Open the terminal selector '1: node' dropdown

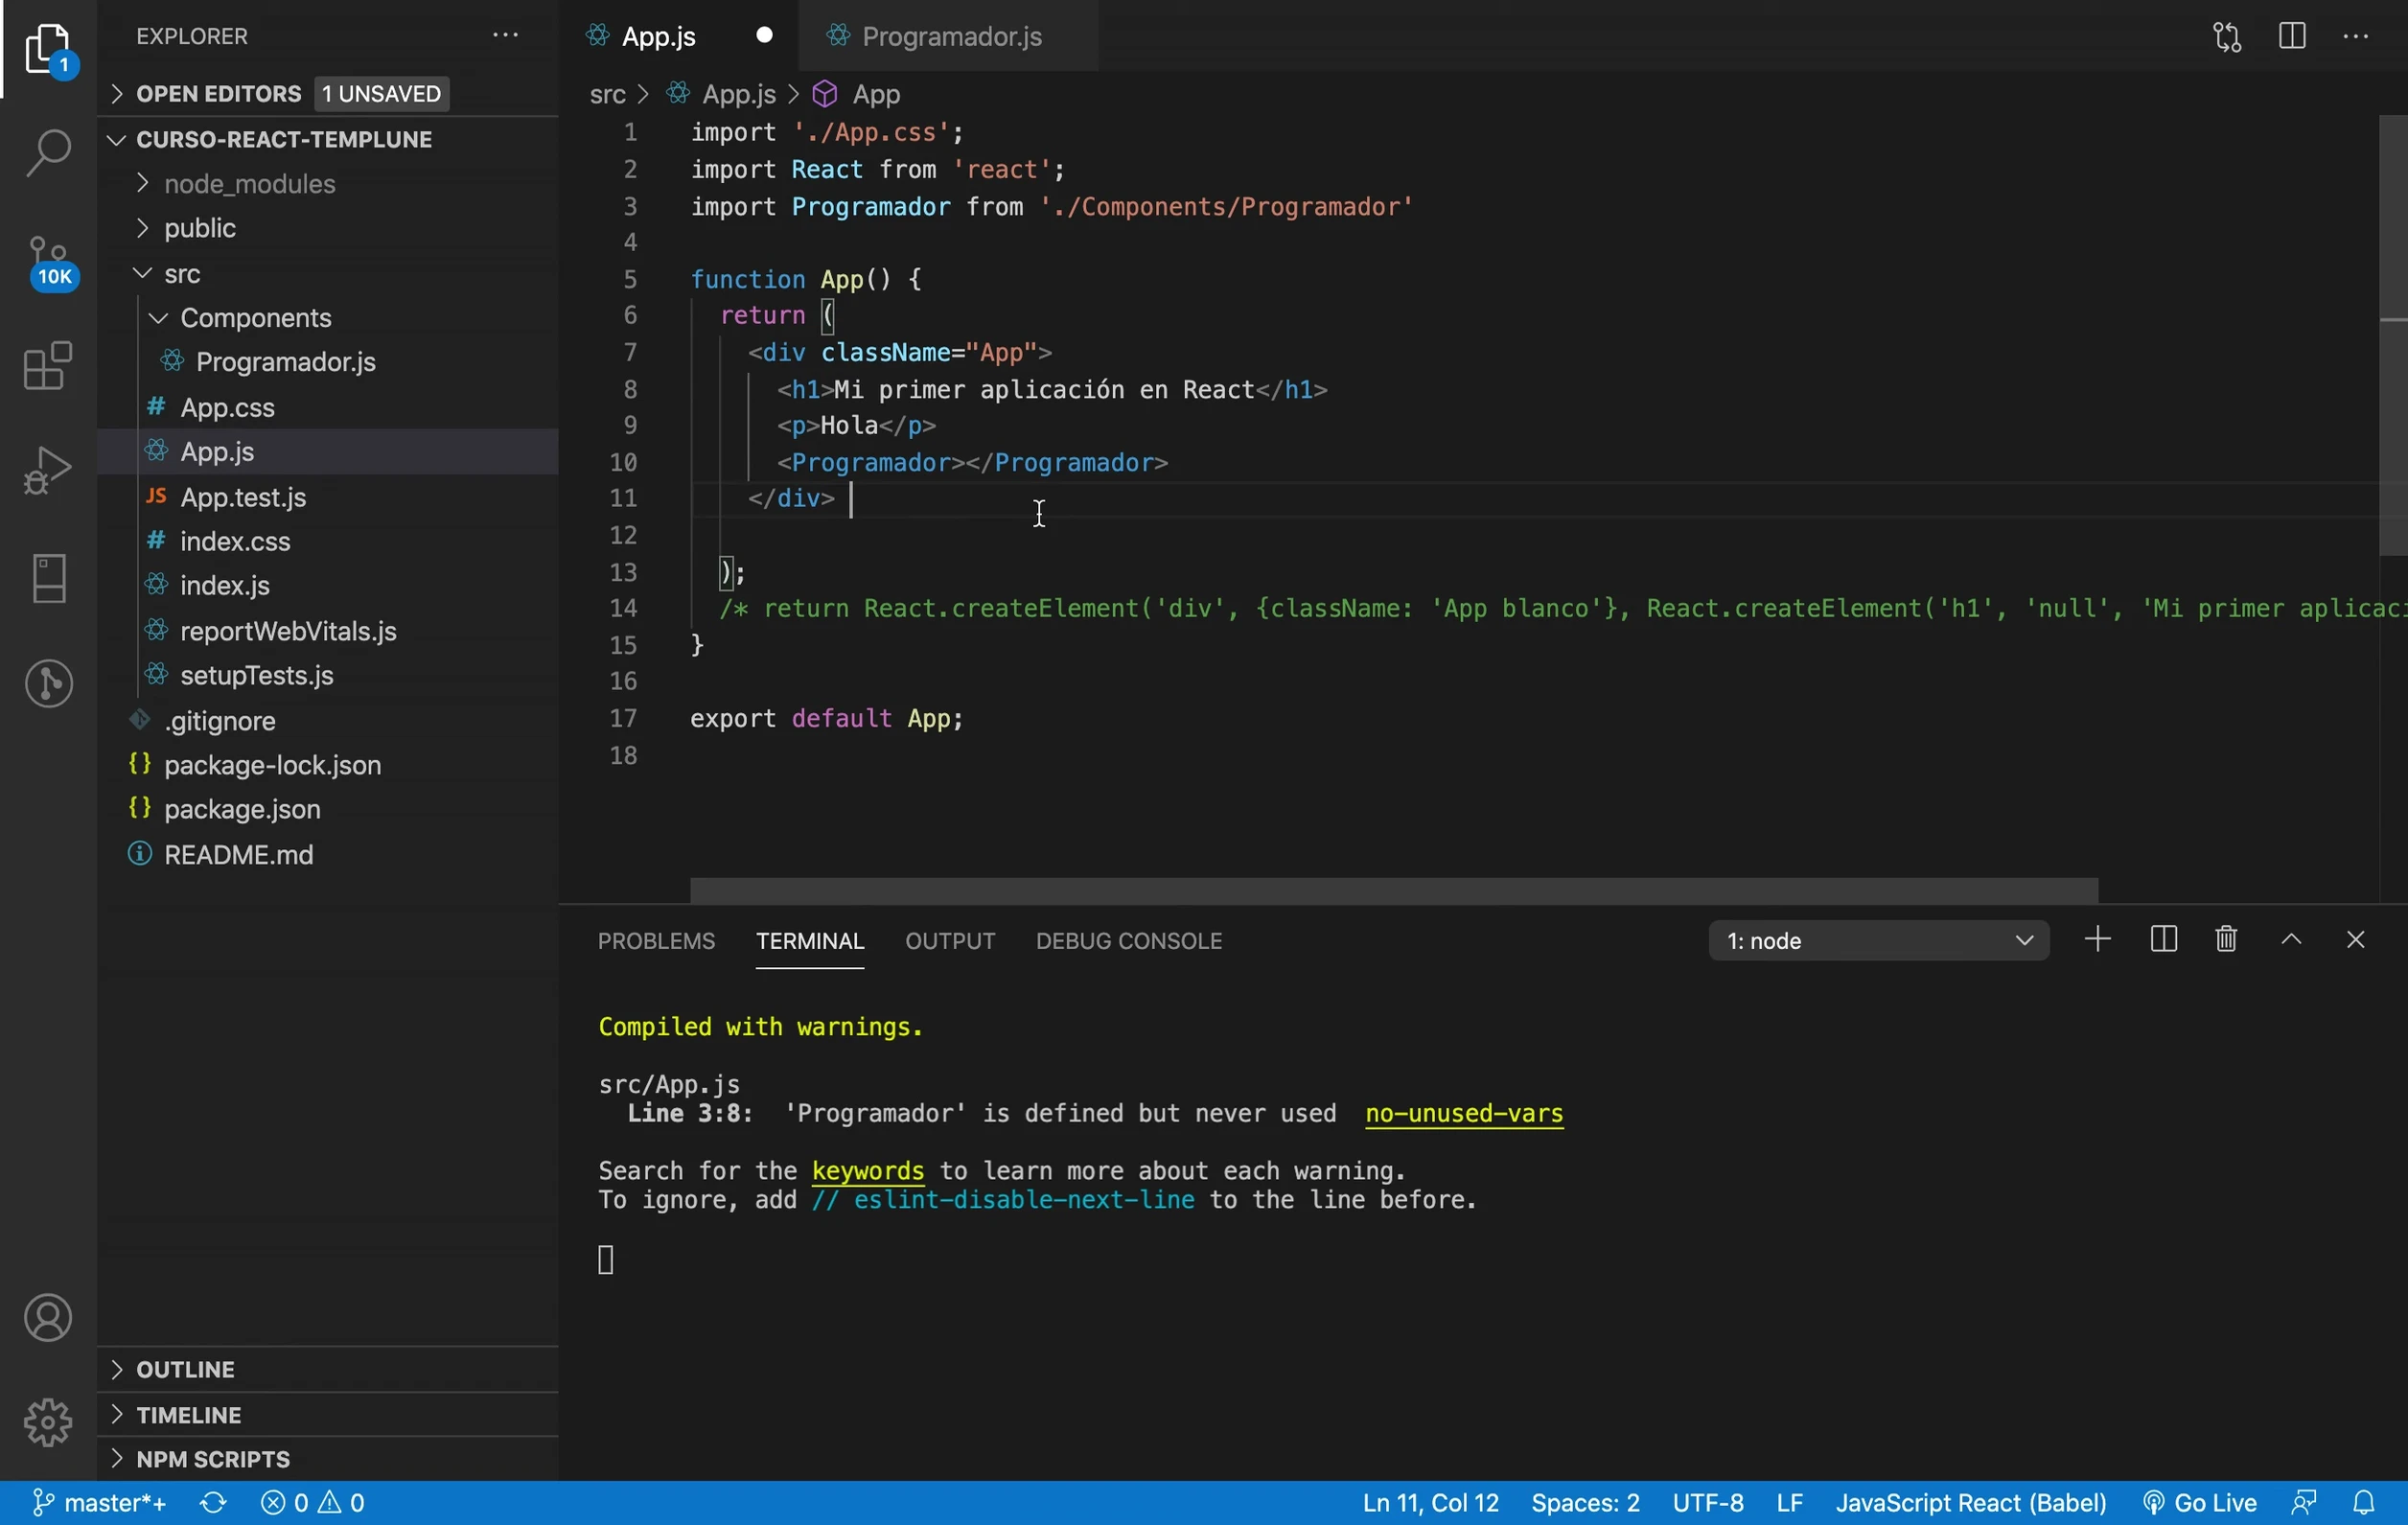(x=1879, y=940)
